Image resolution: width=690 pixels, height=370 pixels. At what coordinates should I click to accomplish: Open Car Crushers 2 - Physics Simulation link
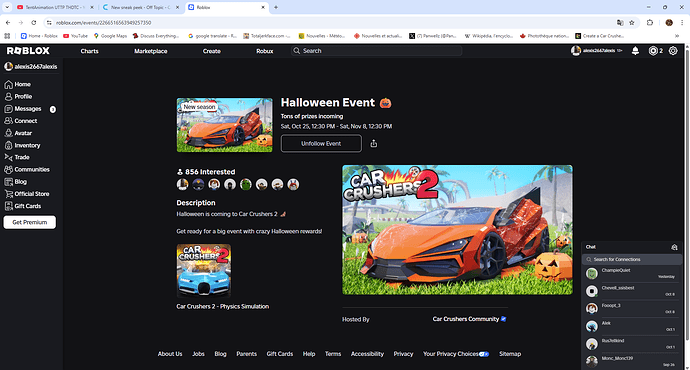pos(223,306)
